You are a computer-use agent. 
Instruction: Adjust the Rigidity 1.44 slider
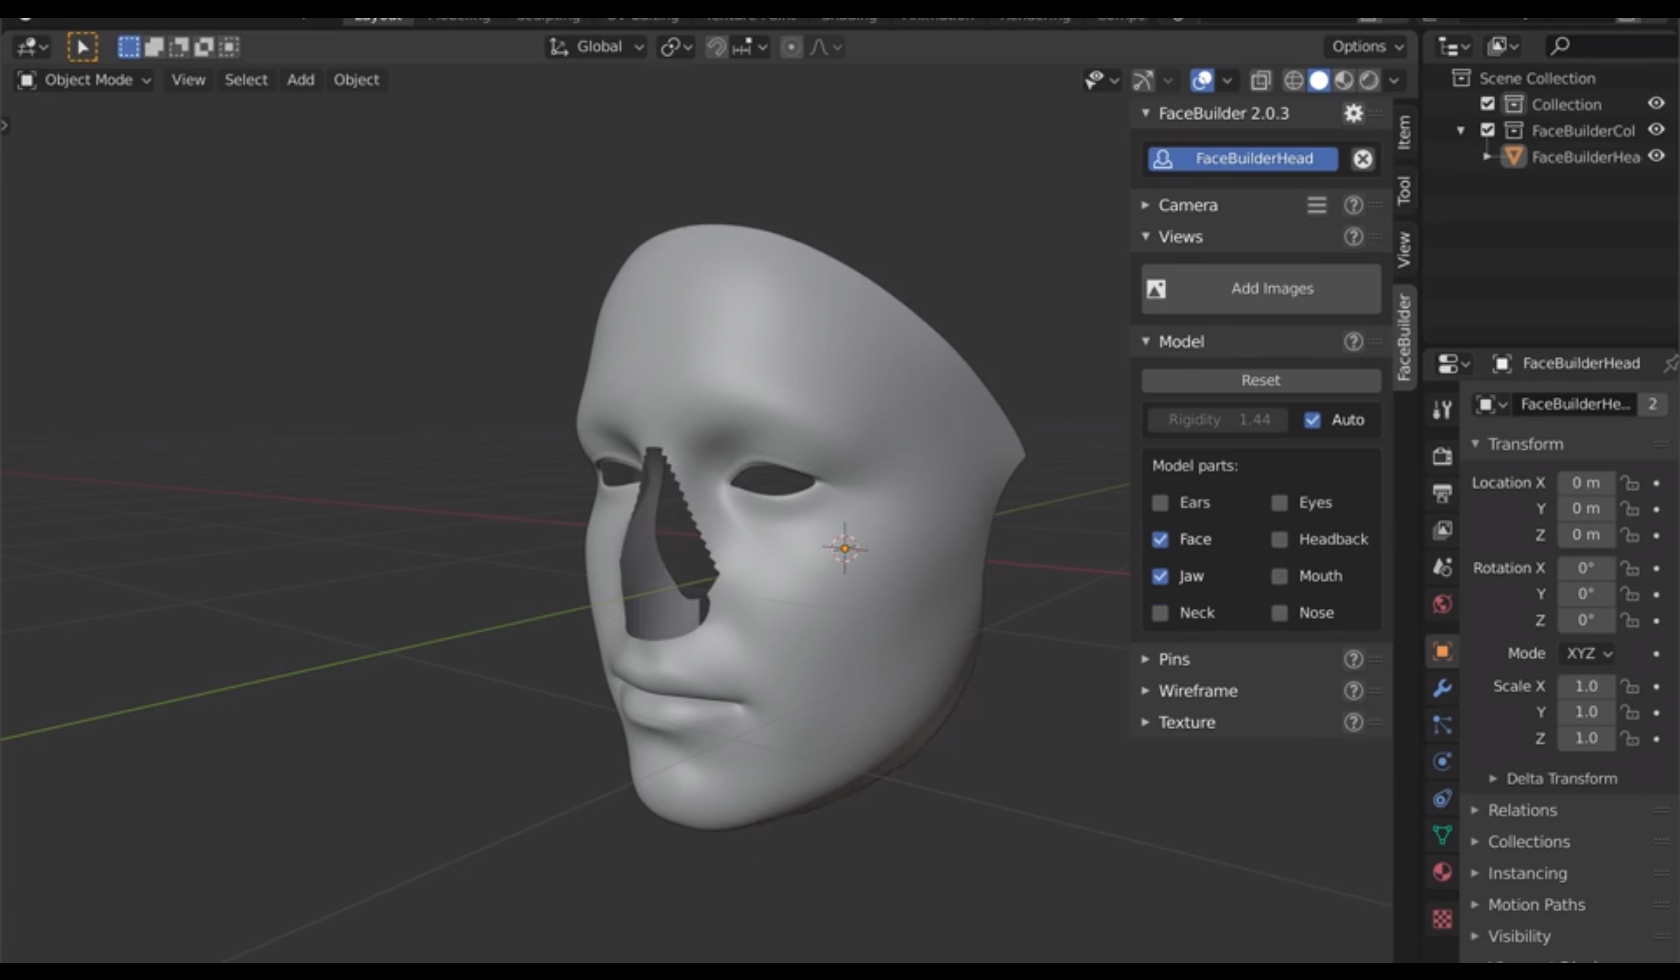point(1219,420)
